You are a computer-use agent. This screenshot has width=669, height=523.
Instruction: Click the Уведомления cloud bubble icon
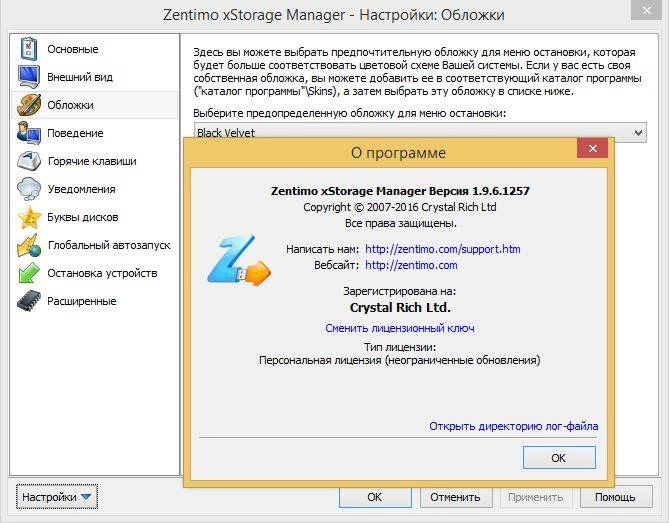[29, 189]
